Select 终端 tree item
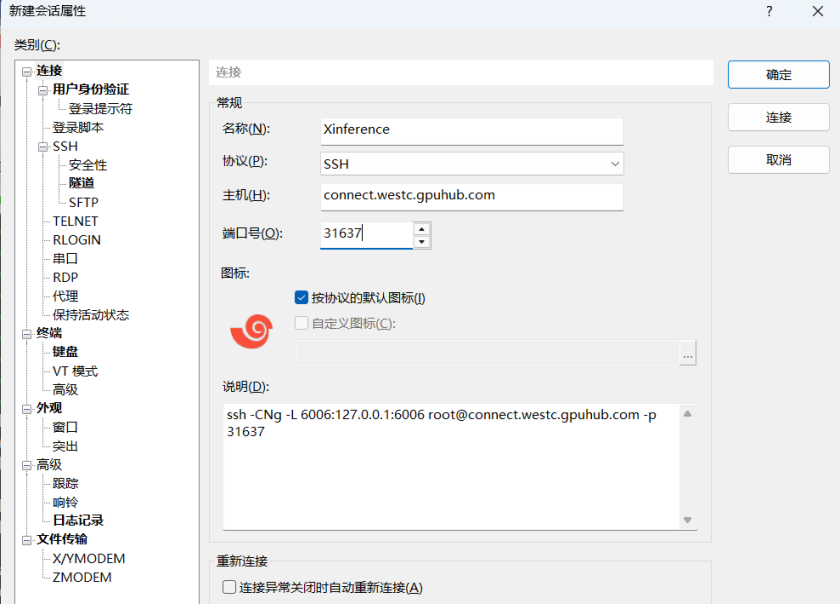 click(x=49, y=333)
